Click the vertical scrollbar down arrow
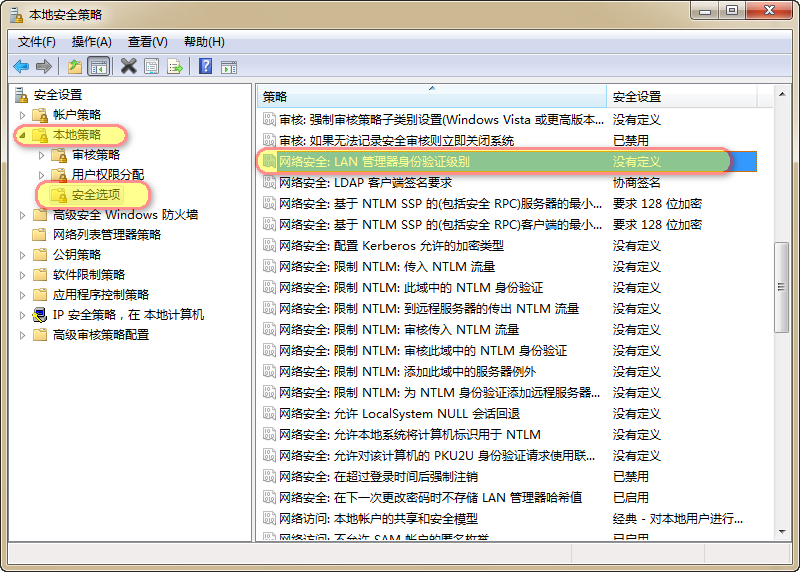This screenshot has width=800, height=572. point(782,529)
